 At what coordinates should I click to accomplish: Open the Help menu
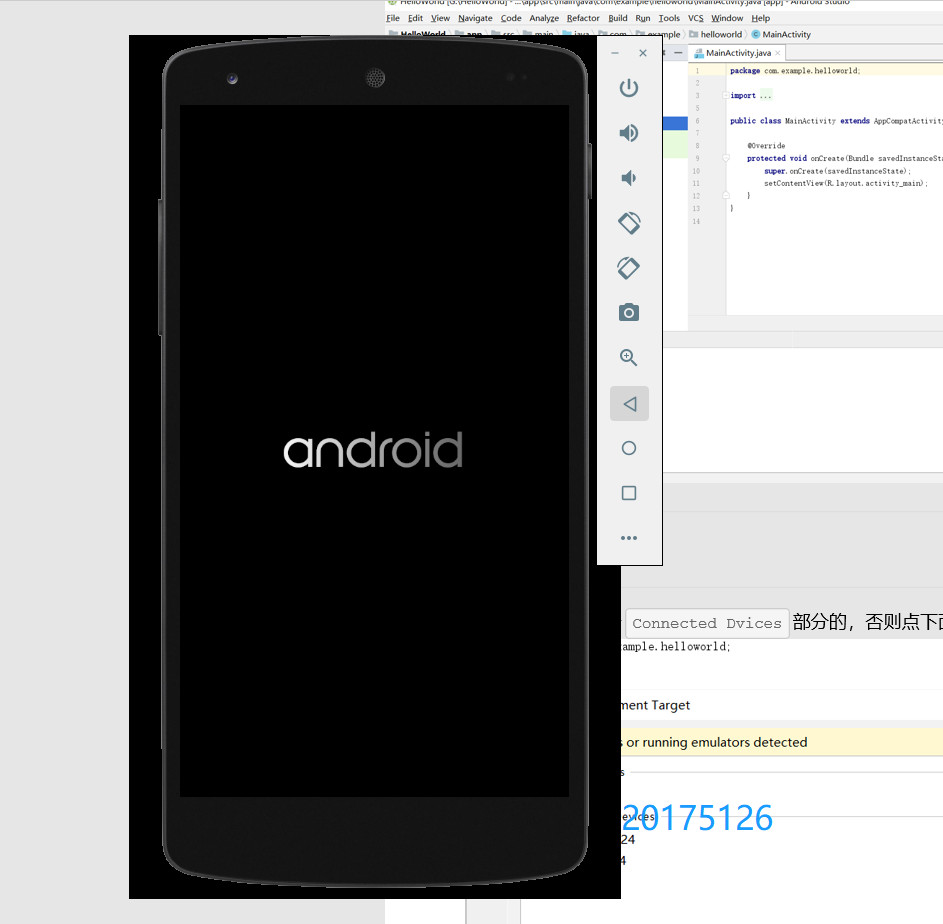coord(761,18)
